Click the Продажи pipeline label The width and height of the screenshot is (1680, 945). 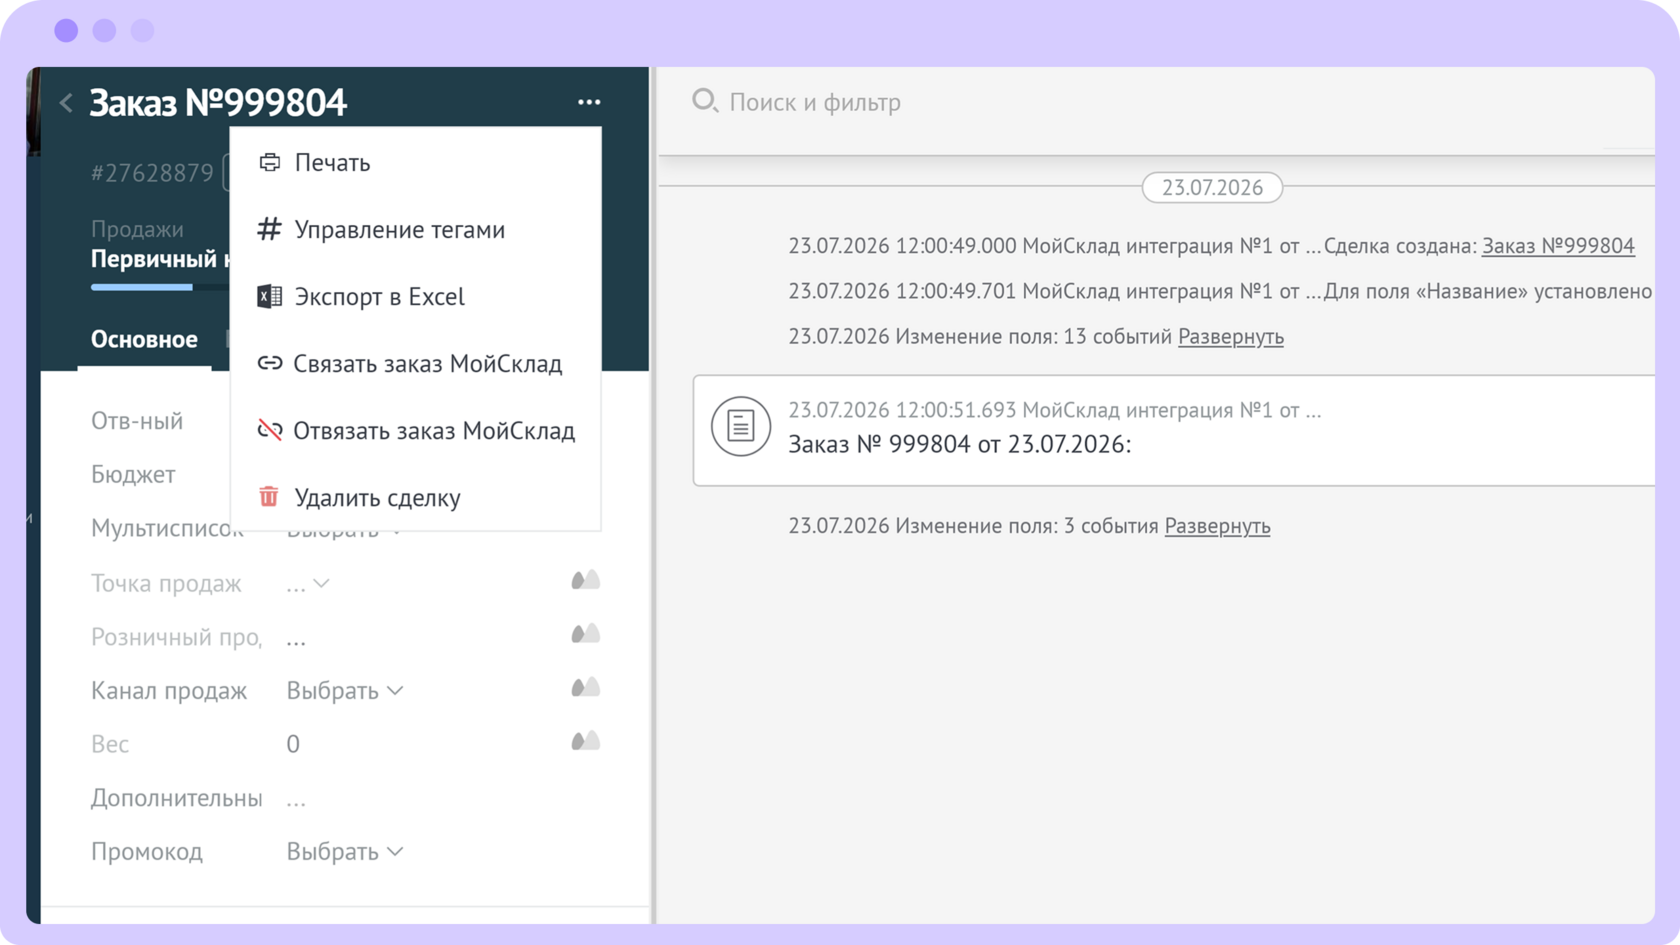[x=137, y=229]
